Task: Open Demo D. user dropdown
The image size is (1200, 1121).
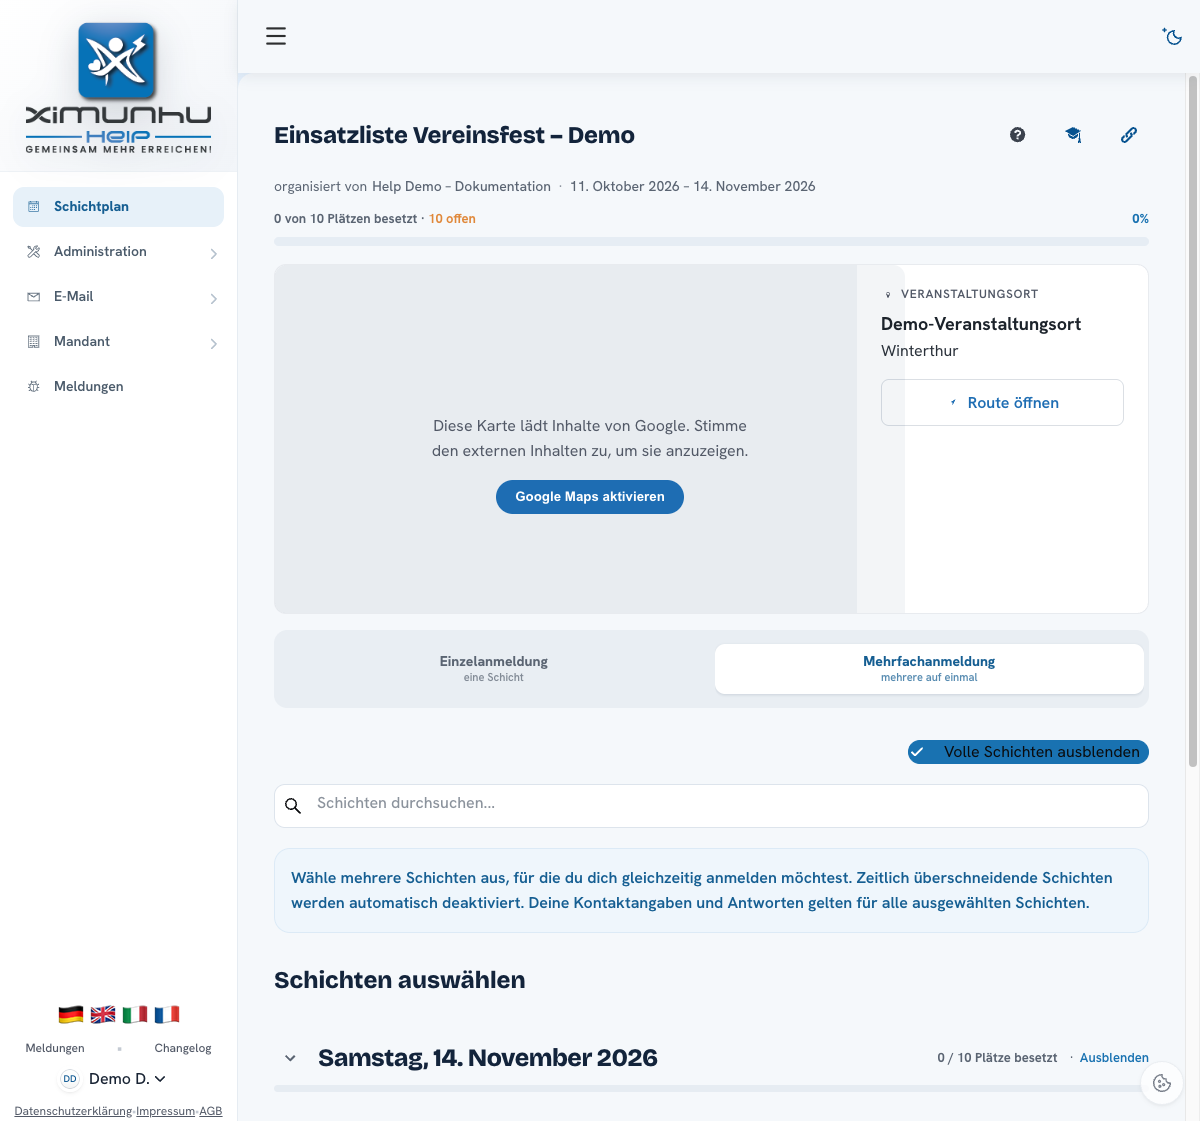Action: point(127,1079)
